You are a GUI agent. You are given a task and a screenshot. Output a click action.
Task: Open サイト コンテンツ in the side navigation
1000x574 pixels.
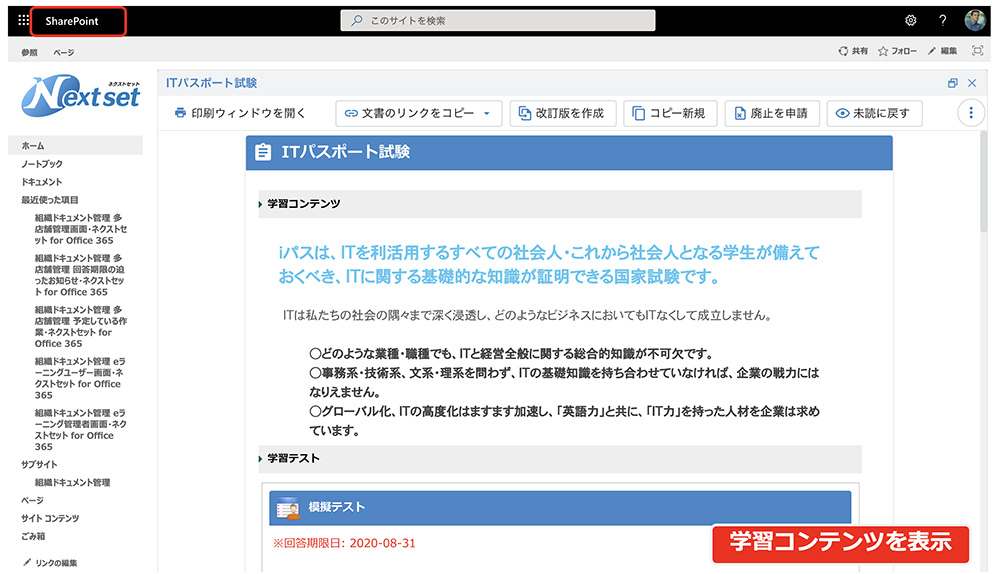click(x=50, y=518)
